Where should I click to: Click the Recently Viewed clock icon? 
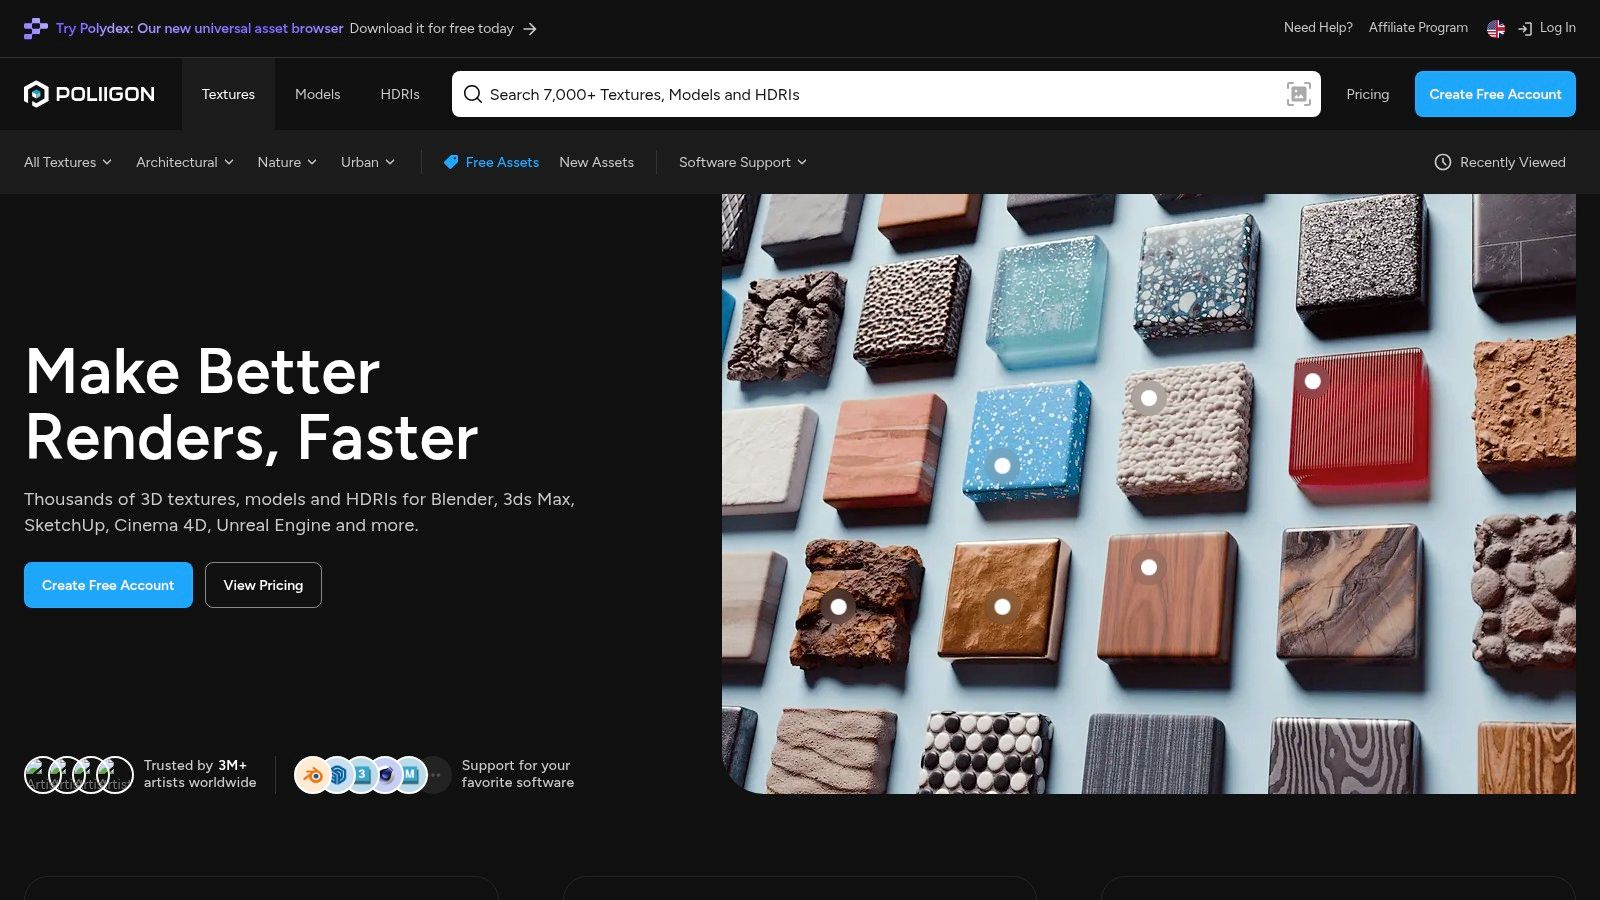click(1443, 162)
